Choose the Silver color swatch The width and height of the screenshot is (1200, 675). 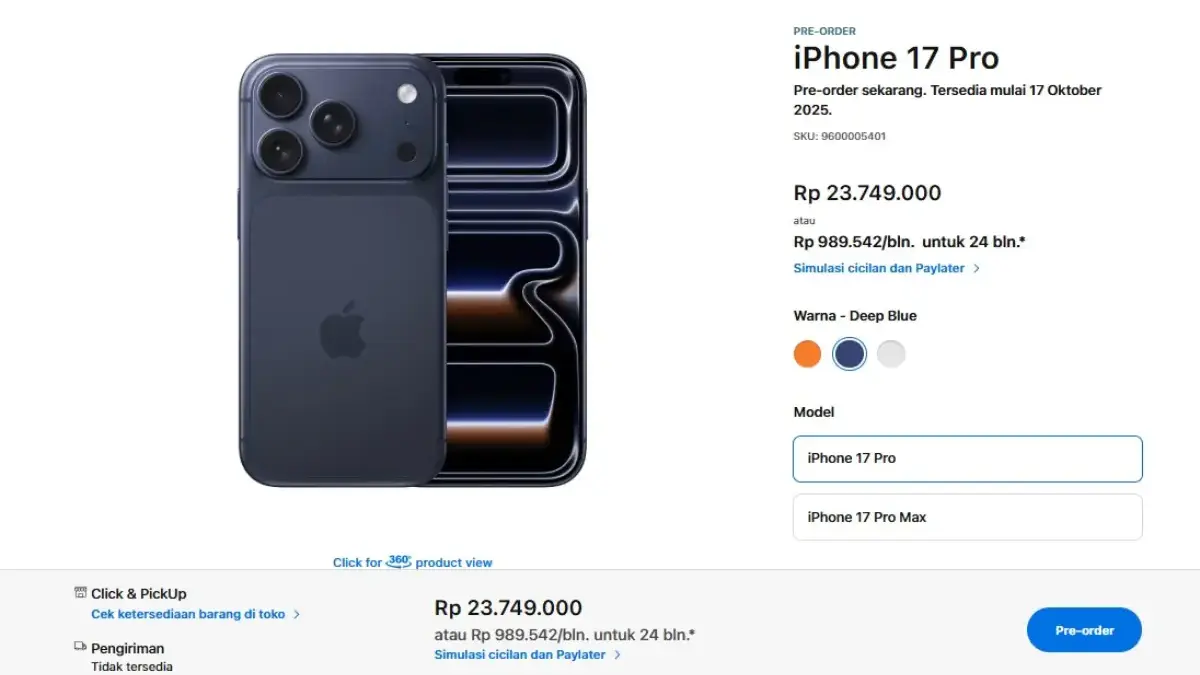(891, 354)
